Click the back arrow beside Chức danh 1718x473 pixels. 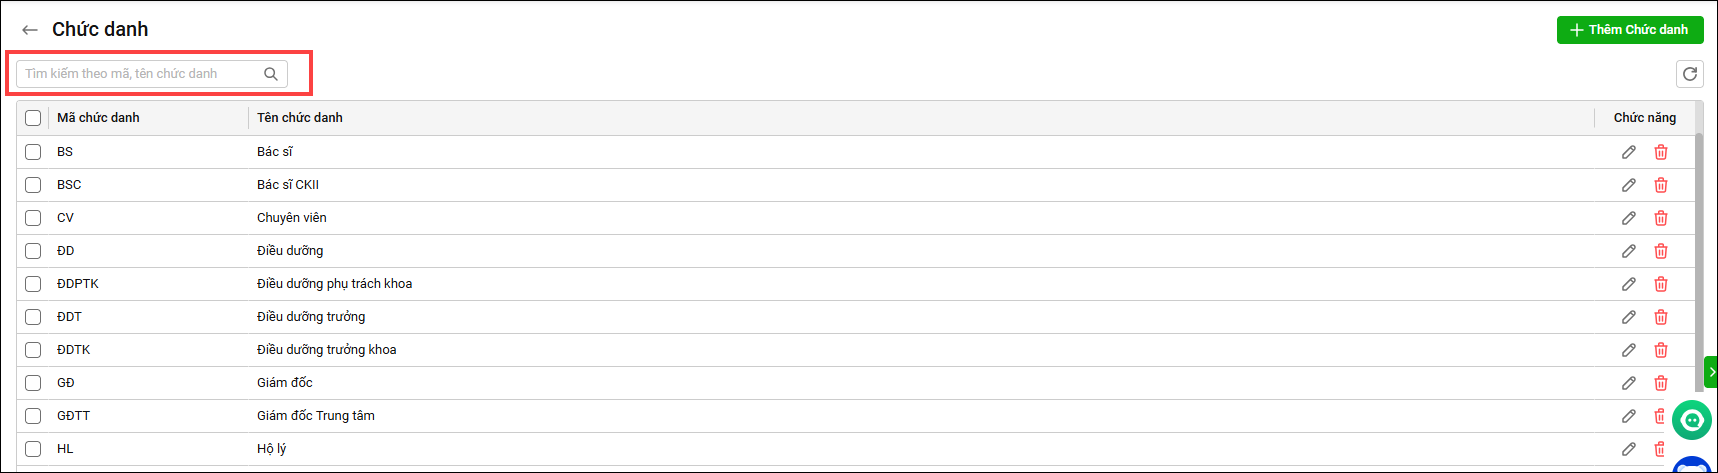(30, 30)
